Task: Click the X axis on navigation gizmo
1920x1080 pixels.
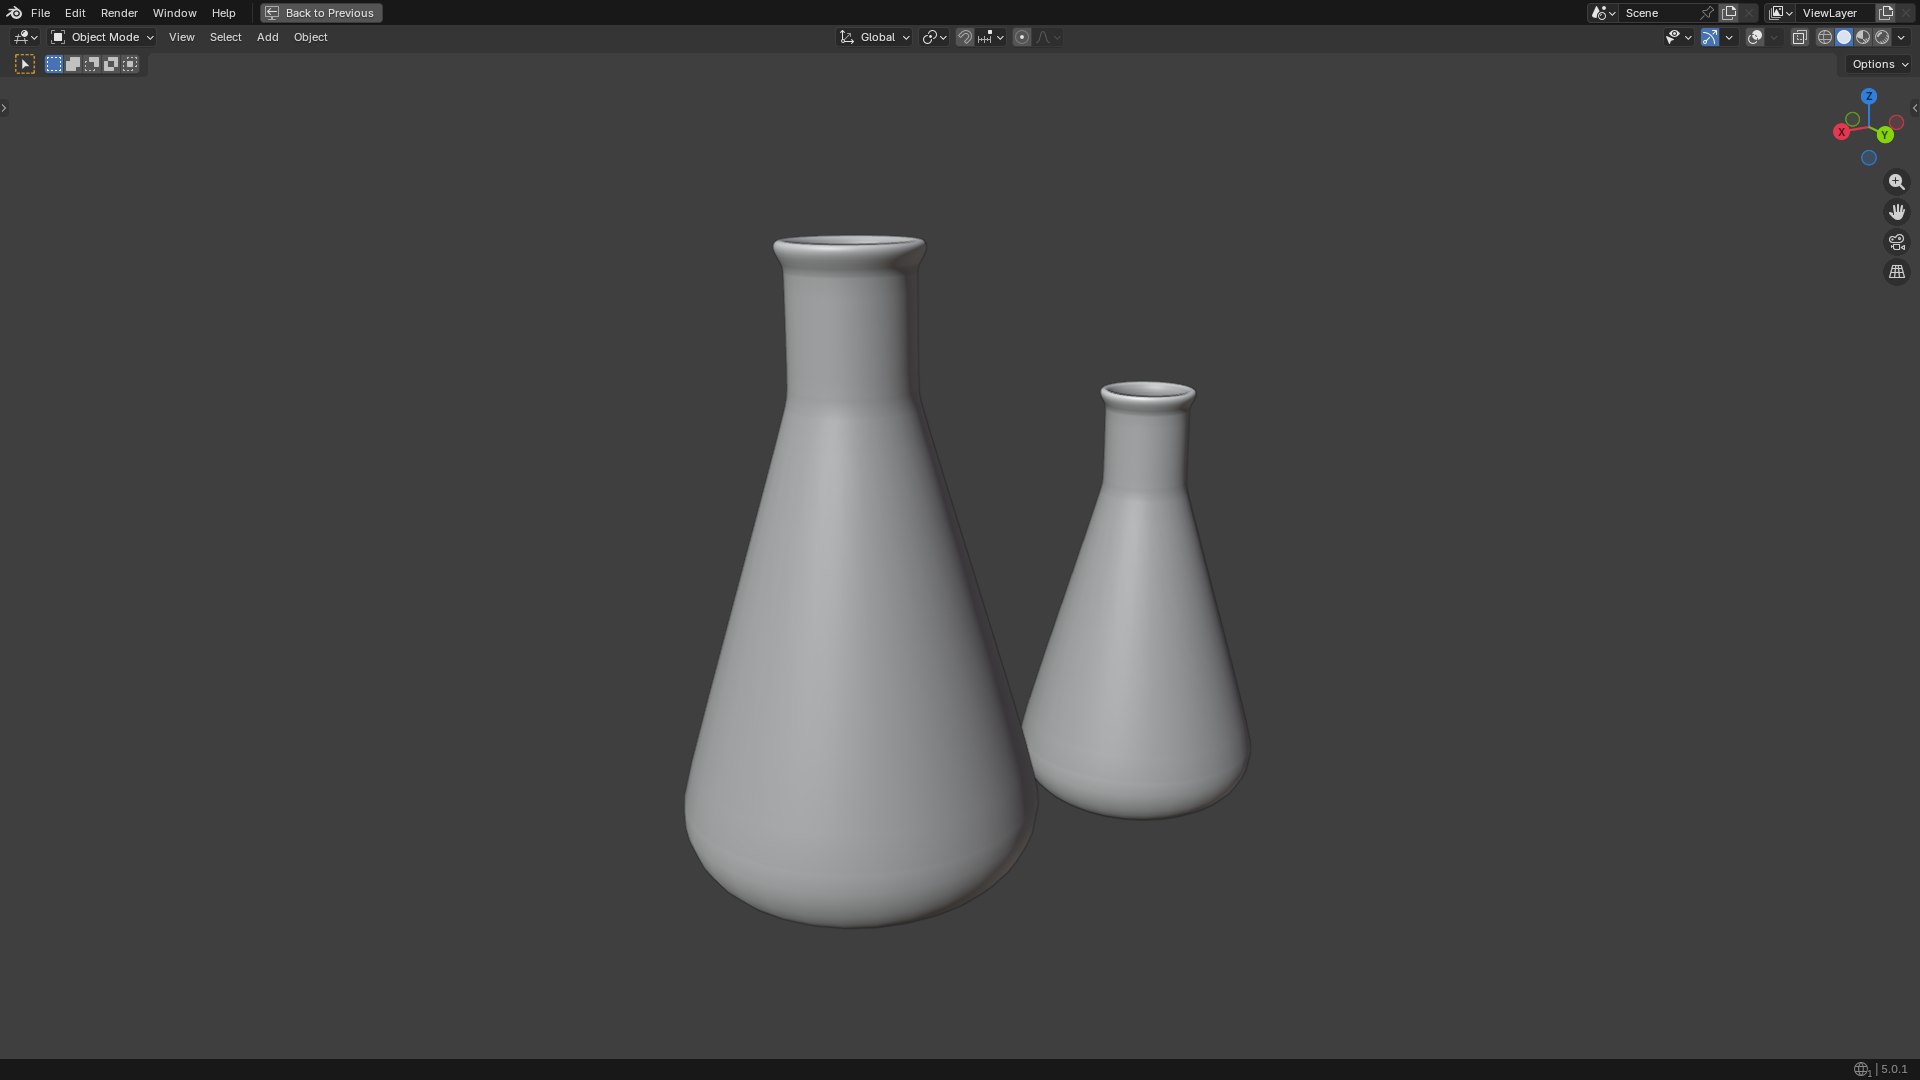Action: [1841, 132]
